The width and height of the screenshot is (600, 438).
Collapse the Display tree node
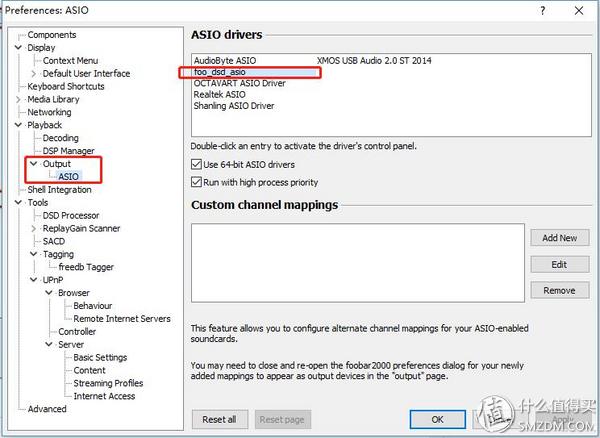(x=20, y=48)
